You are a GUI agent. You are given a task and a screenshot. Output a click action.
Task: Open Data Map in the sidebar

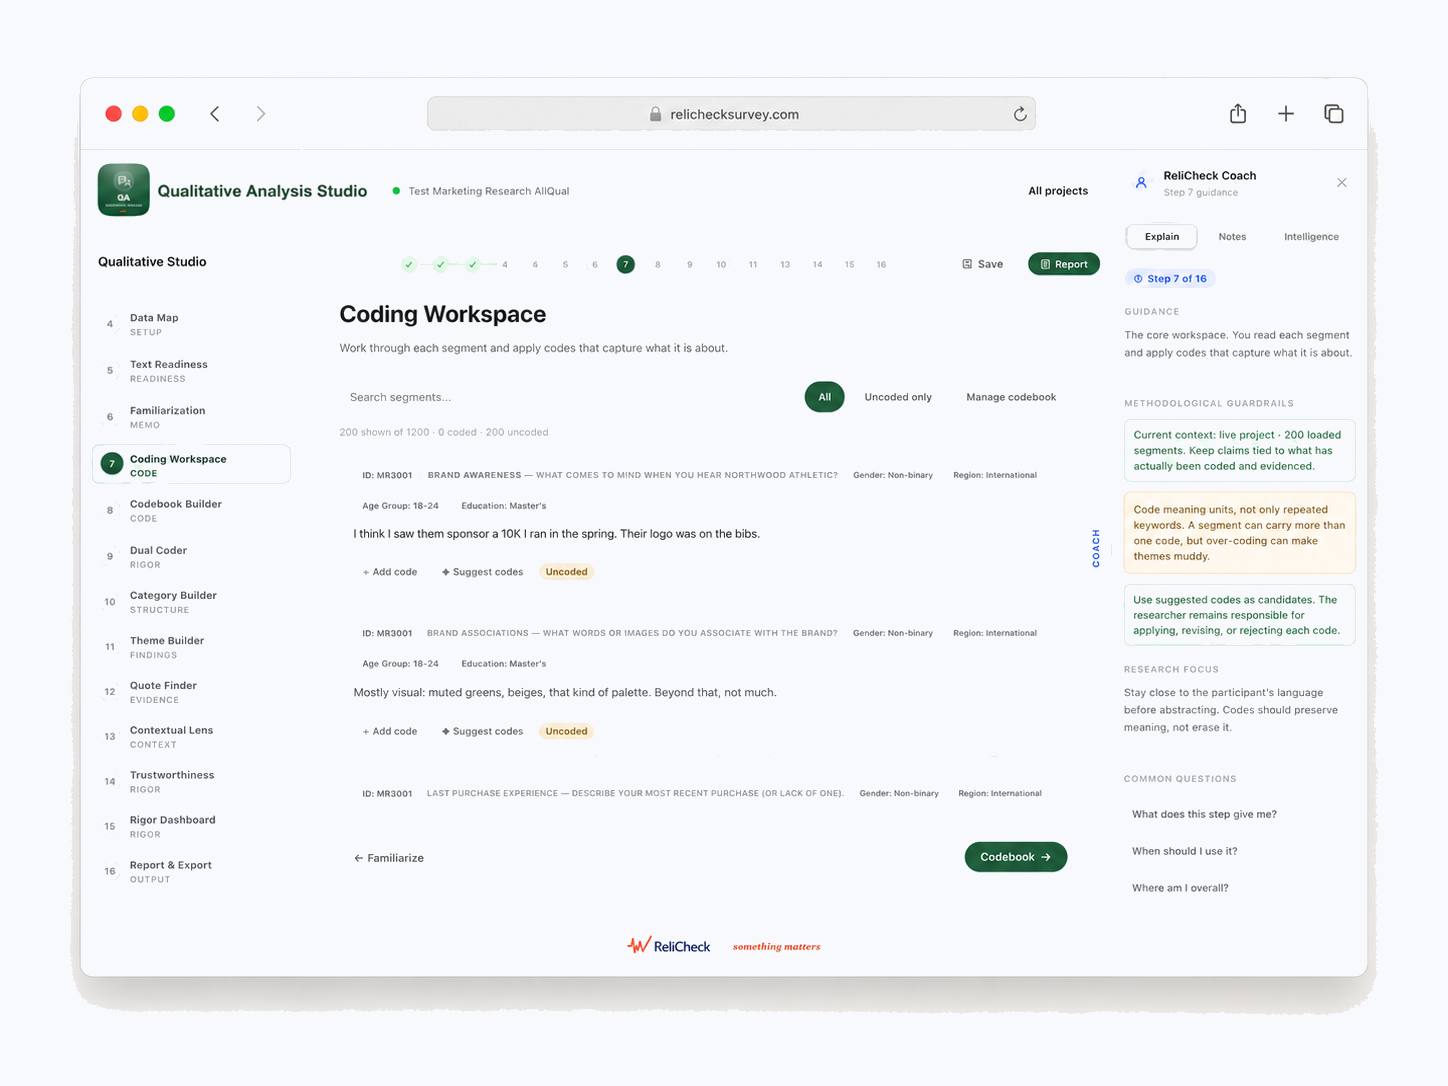click(x=191, y=324)
